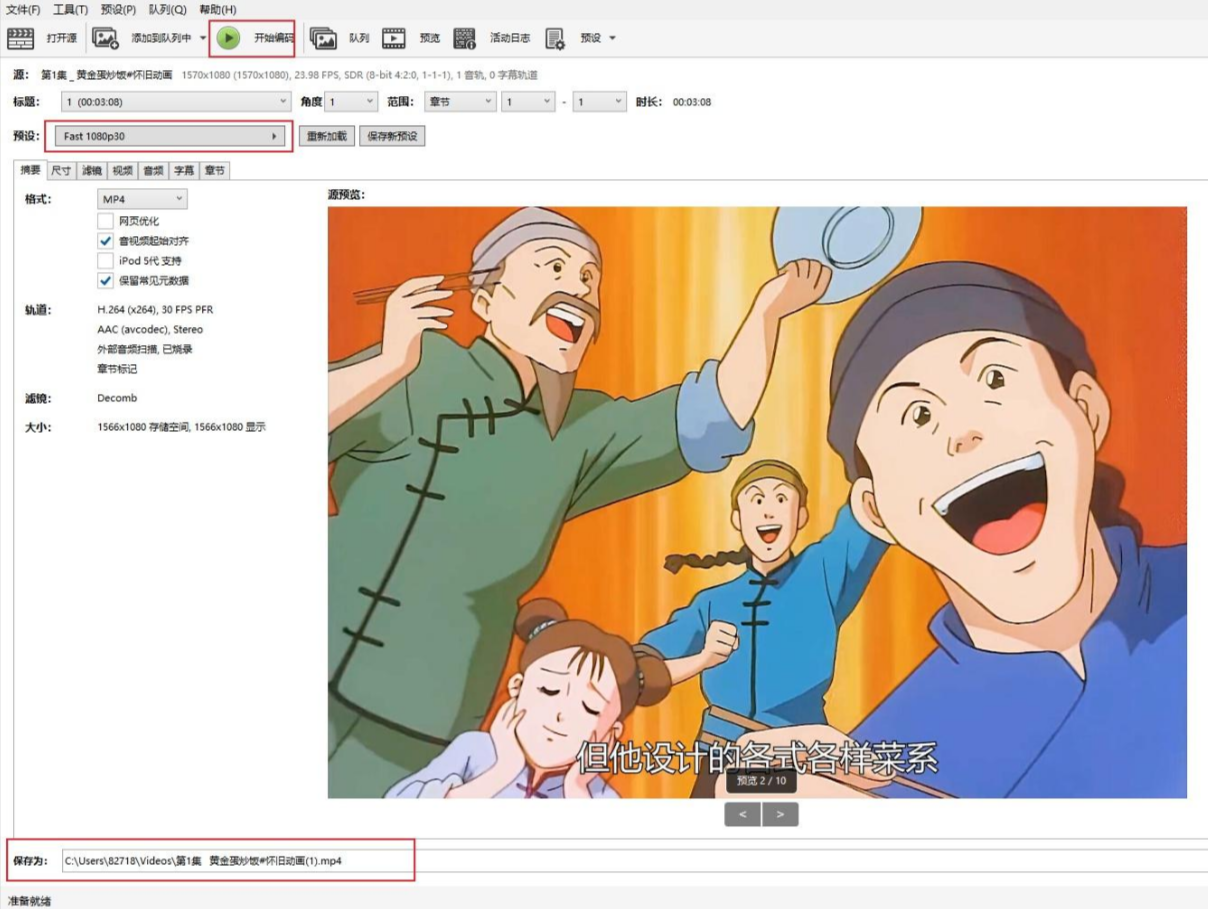Click the 打开源 label in the toolbar
1208x909 pixels.
61,38
